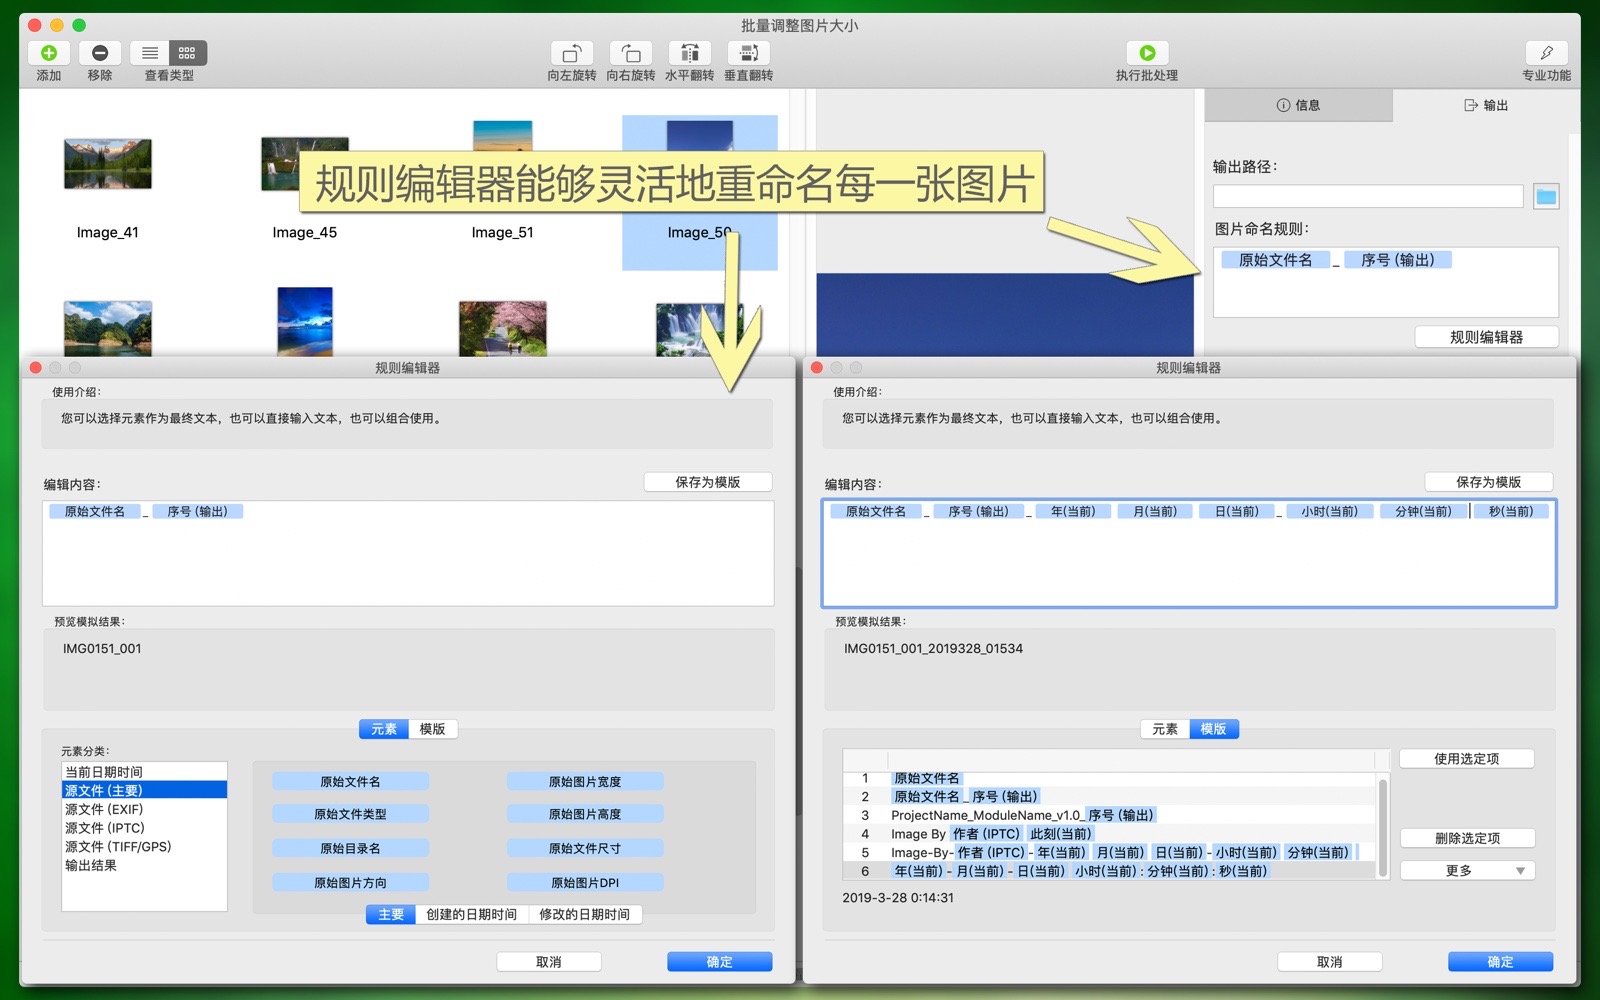1600x1000 pixels.
Task: Select the 模版 tab in left editor
Action: pyautogui.click(x=432, y=729)
